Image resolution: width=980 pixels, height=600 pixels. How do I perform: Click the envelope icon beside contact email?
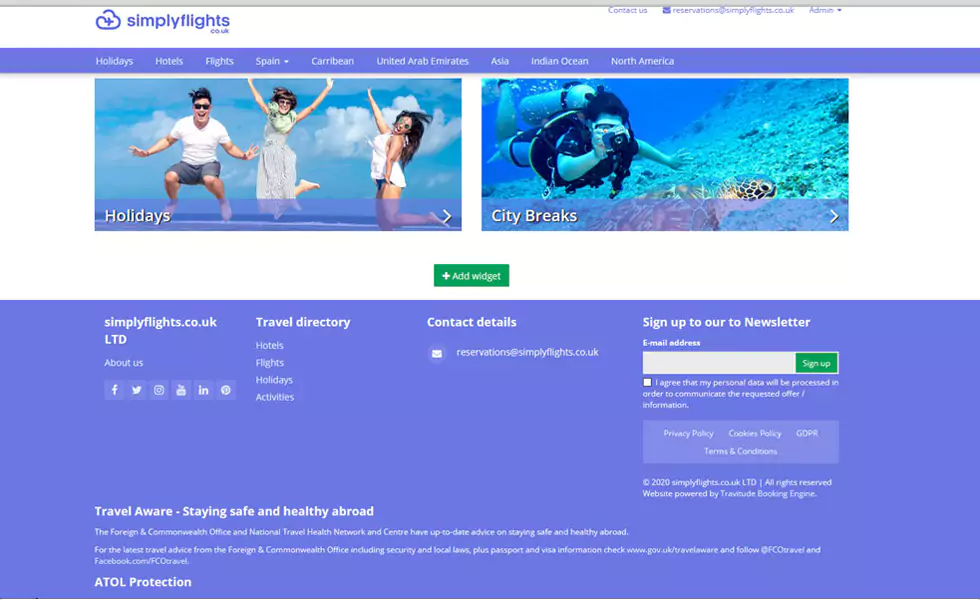437,353
